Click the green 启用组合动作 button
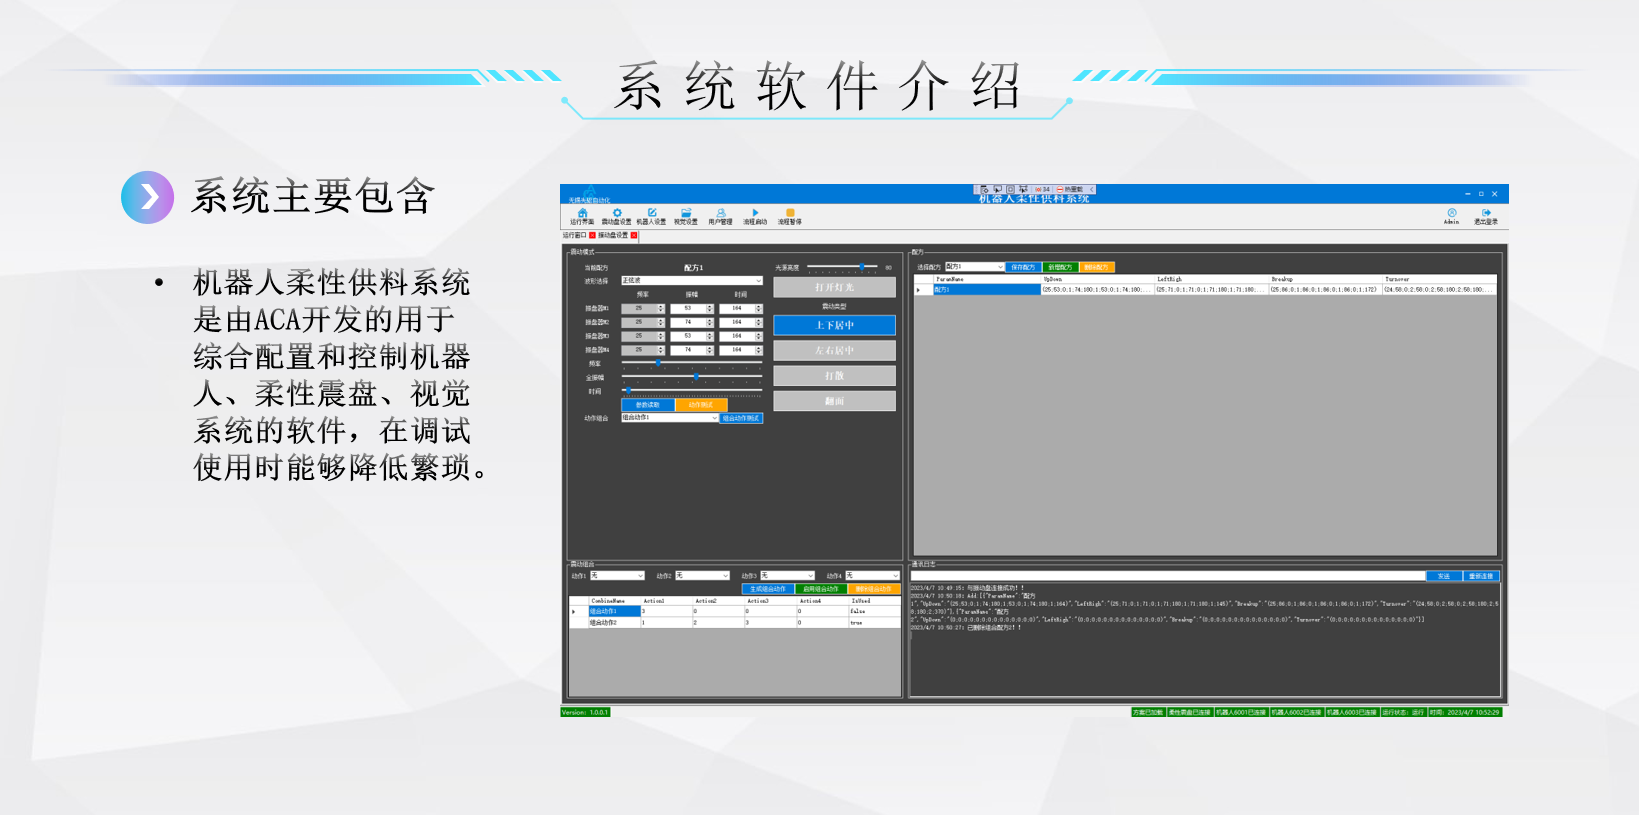Screen dimensions: 1639x815 (821, 589)
